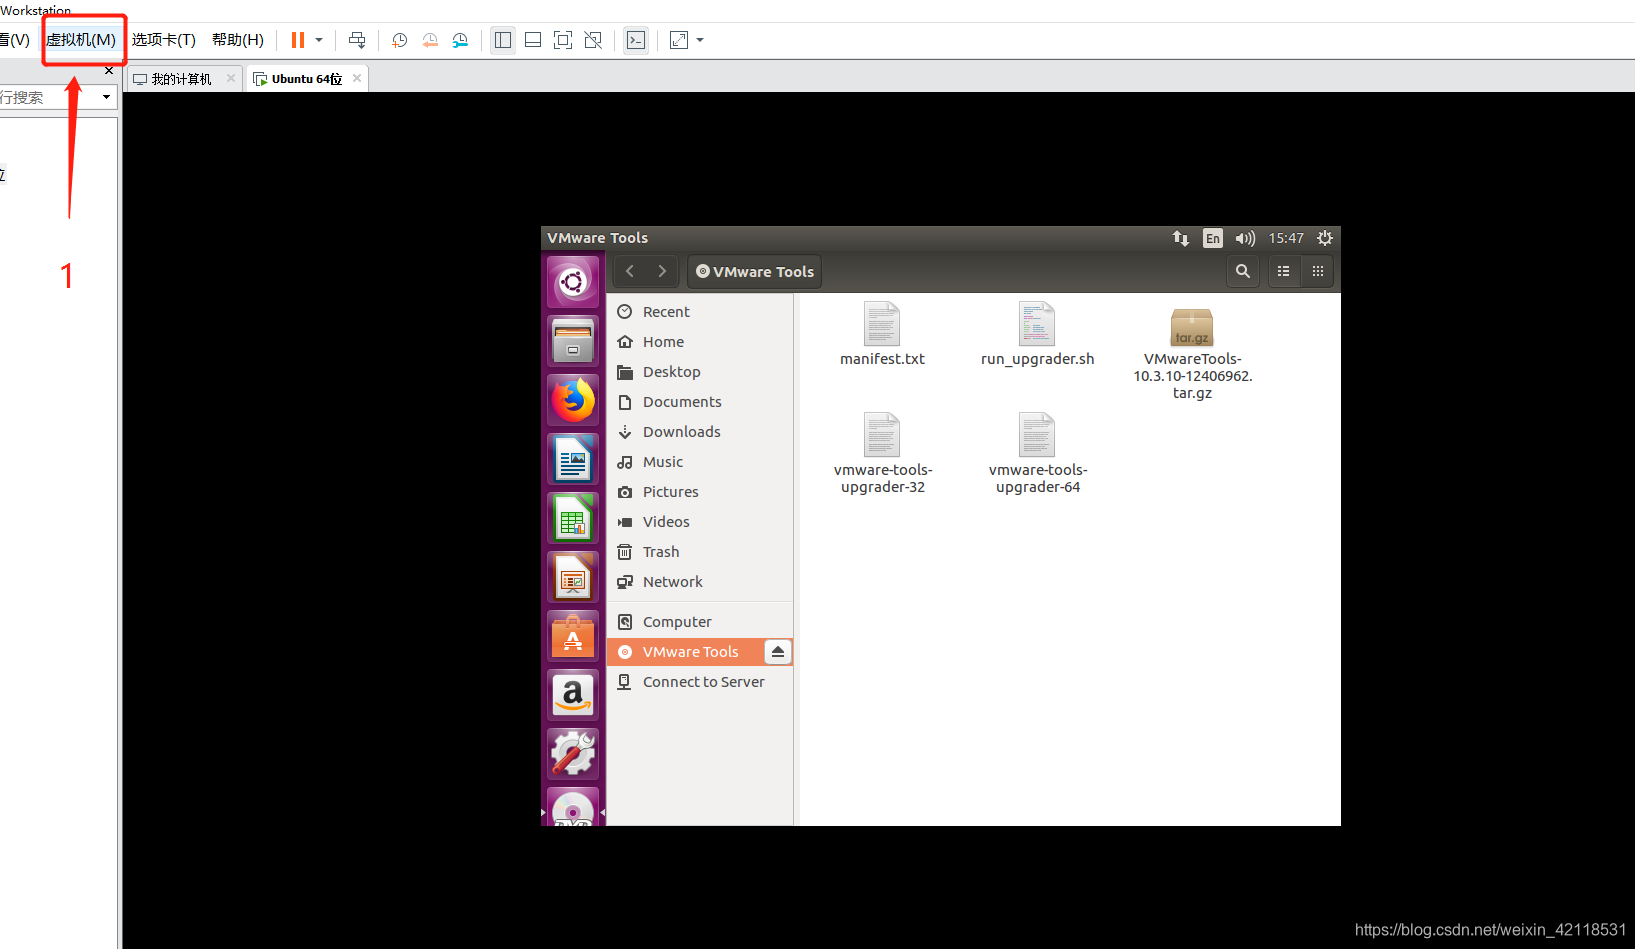
Task: Open the 帮助(H) menu
Action: [x=238, y=40]
